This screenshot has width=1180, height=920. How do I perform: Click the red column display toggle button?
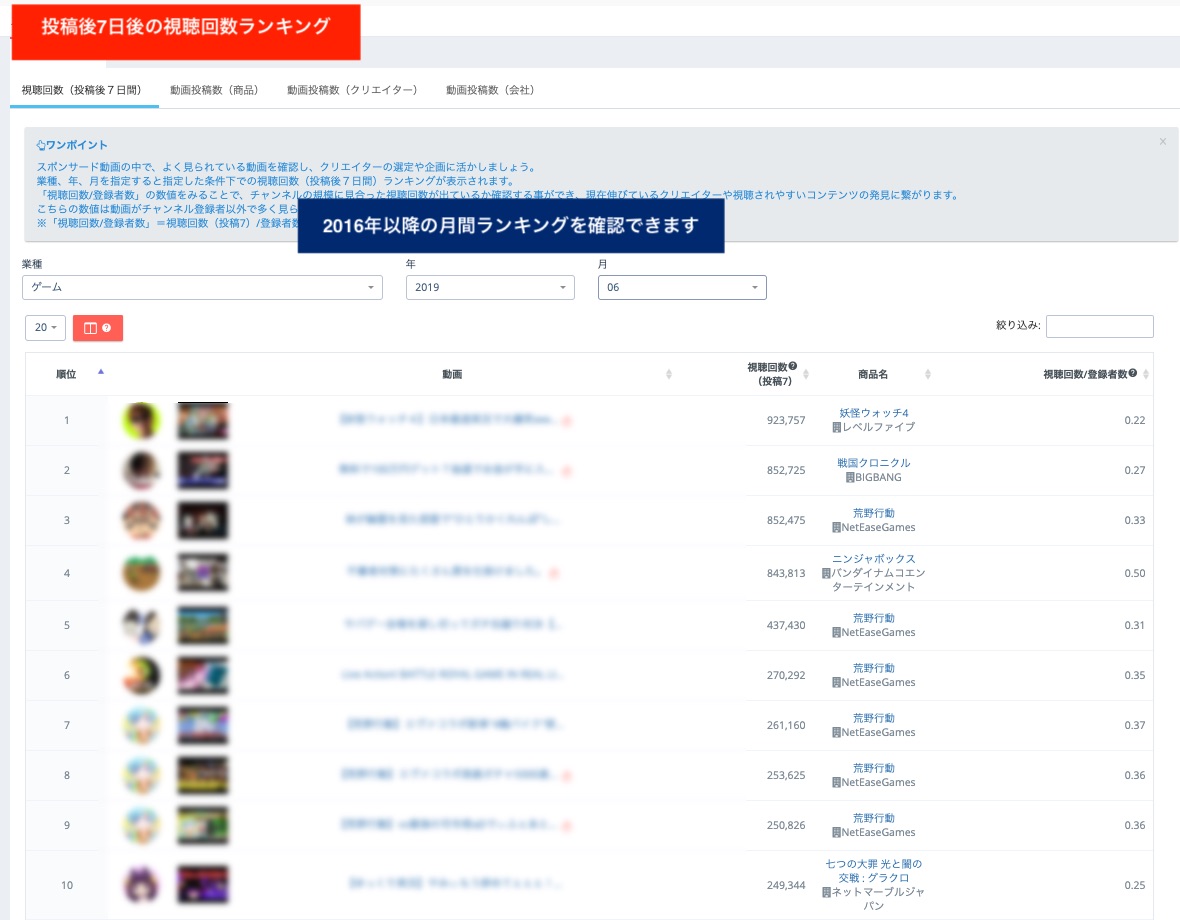(97, 328)
